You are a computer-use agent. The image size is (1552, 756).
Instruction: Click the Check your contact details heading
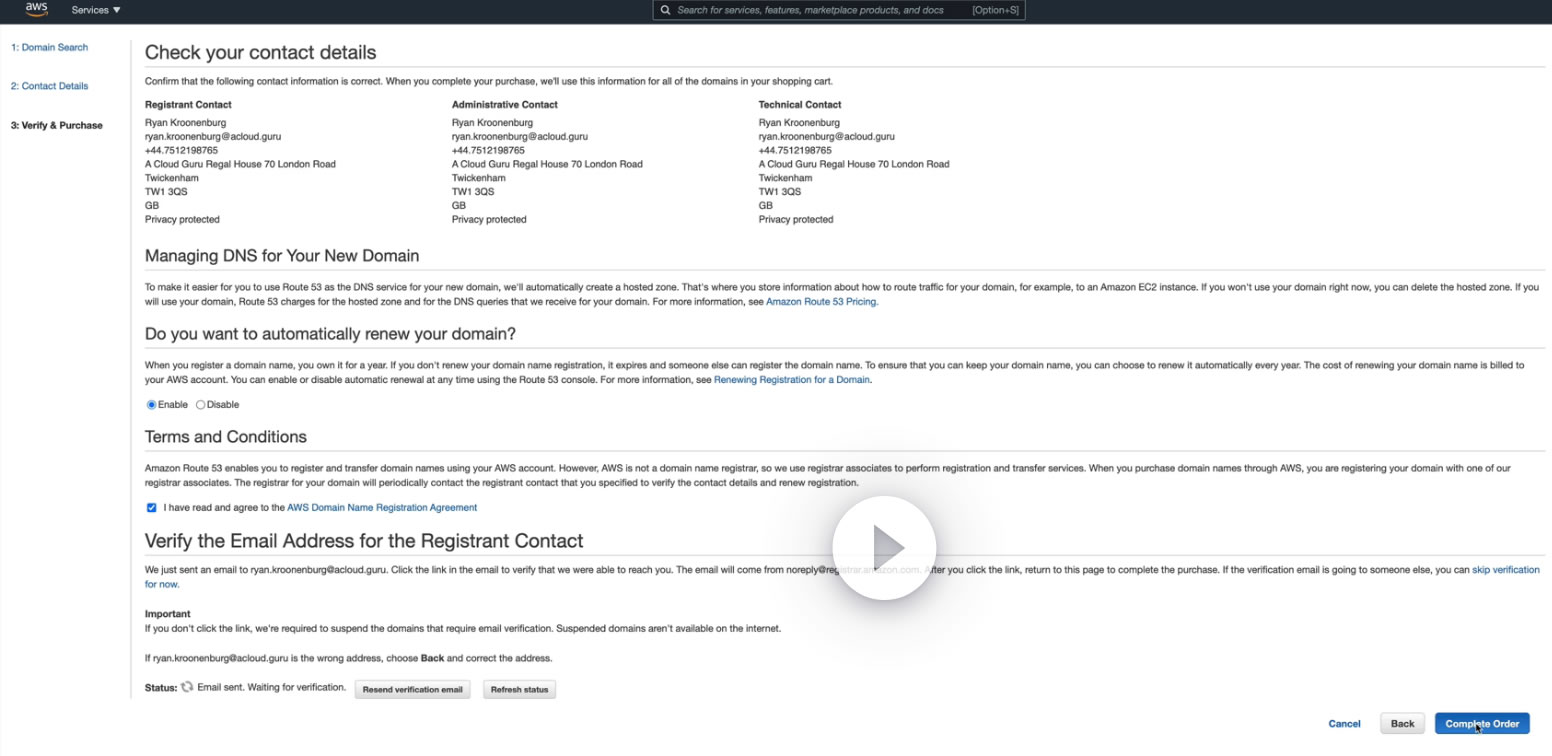pos(261,52)
